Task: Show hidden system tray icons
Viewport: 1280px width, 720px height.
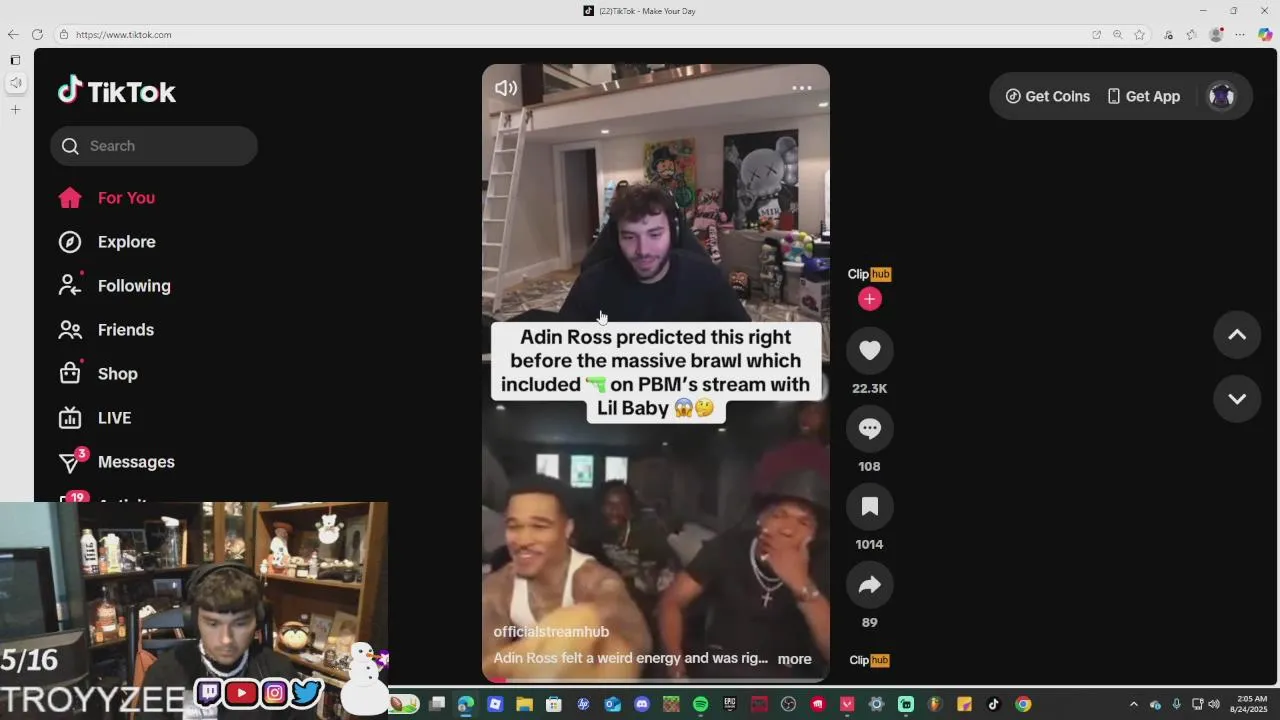Action: pyautogui.click(x=1133, y=704)
